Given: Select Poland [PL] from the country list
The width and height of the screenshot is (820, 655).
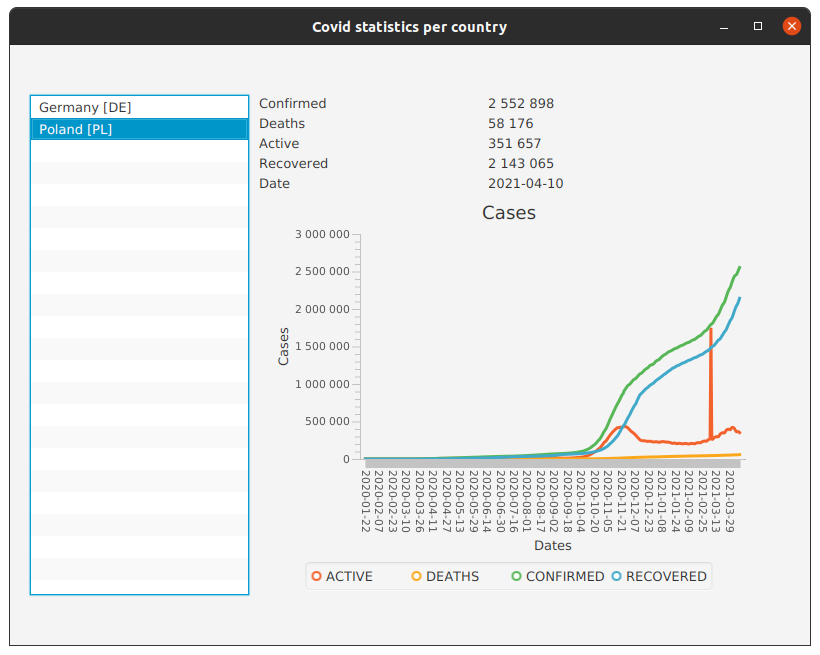Looking at the screenshot, I should 77,129.
